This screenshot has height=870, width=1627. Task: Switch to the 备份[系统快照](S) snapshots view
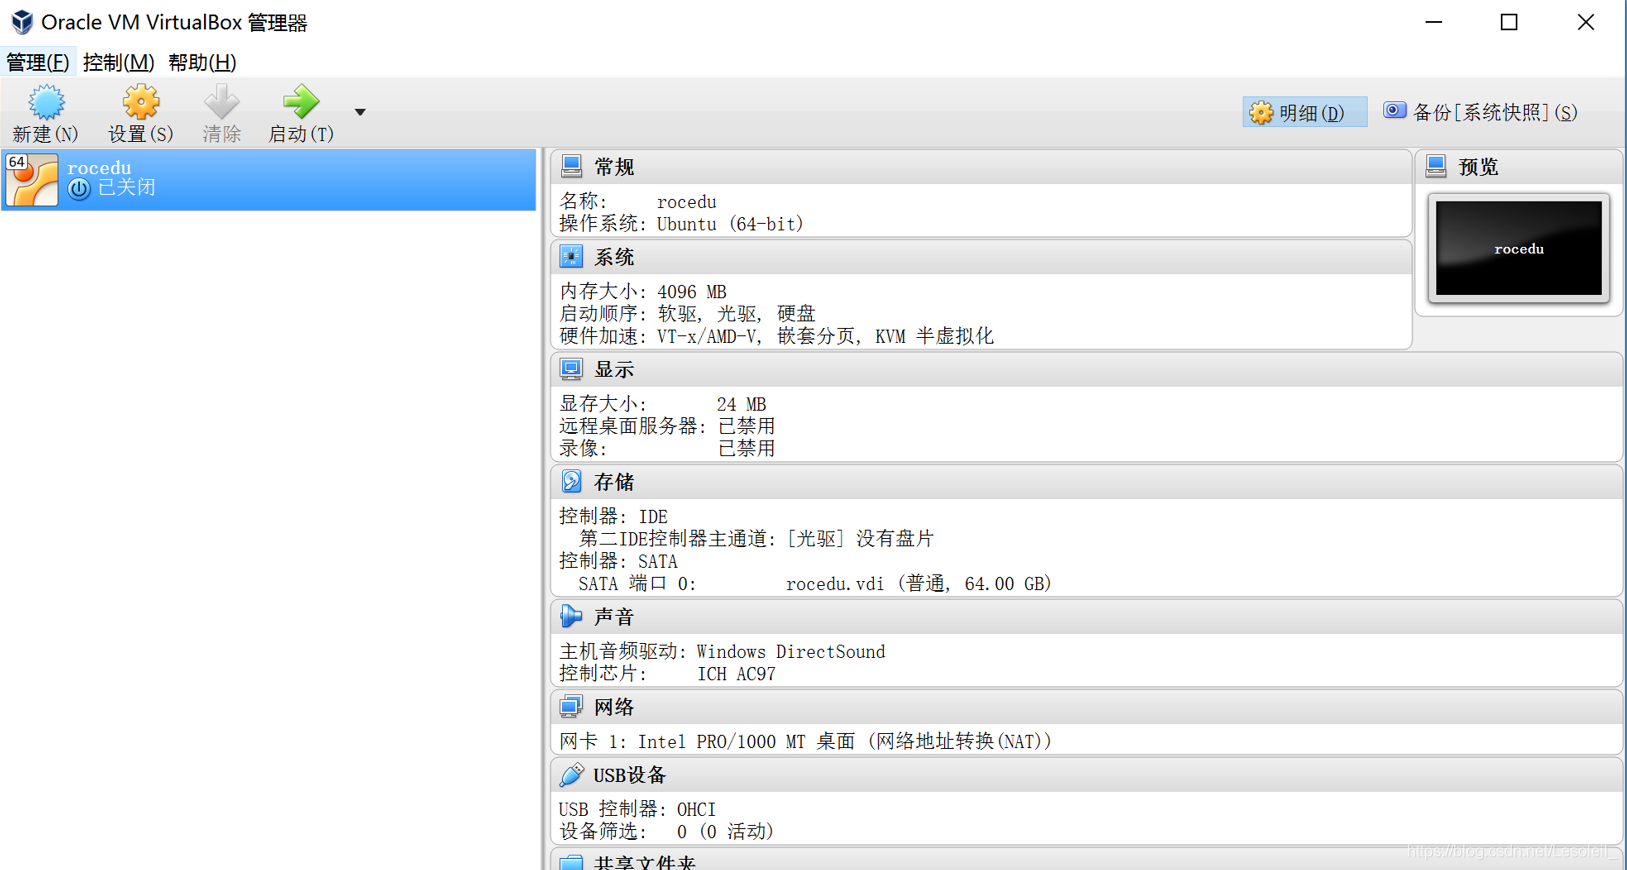1482,112
